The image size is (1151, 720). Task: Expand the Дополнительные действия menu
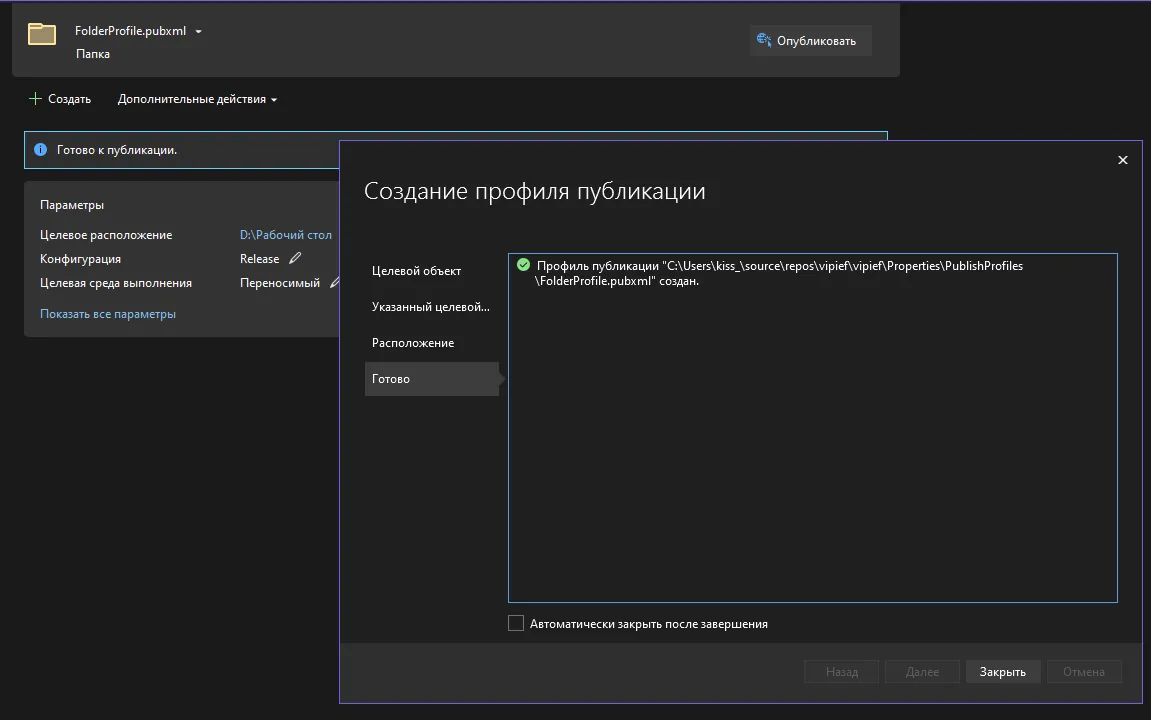[197, 99]
